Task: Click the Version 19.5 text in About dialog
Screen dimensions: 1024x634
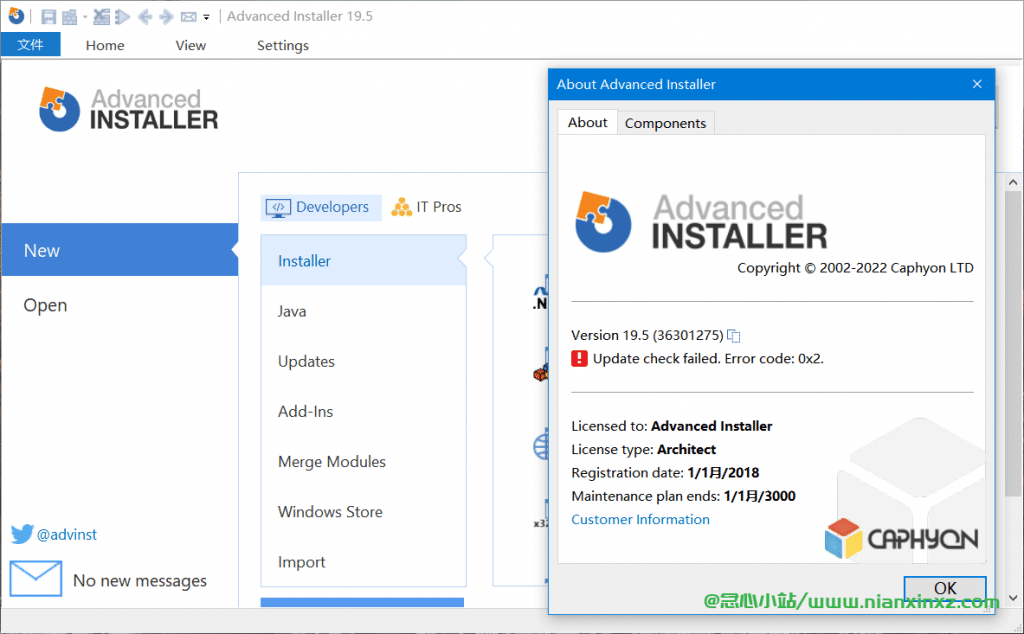Action: [647, 335]
